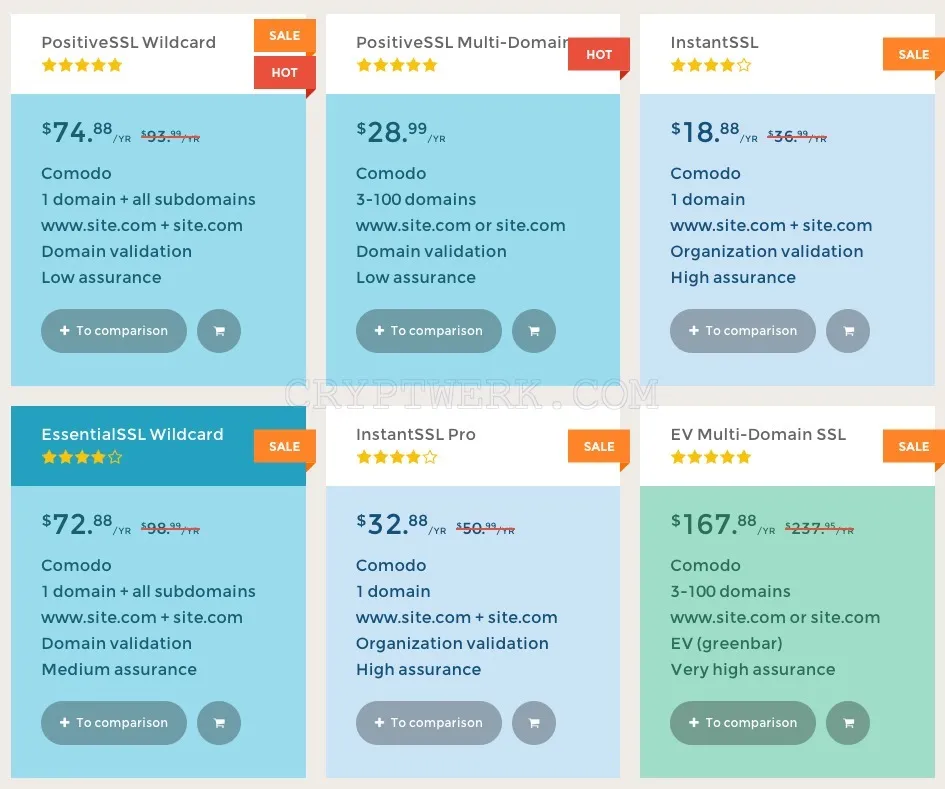Click InstantSSL Pro cart icon

tap(533, 723)
